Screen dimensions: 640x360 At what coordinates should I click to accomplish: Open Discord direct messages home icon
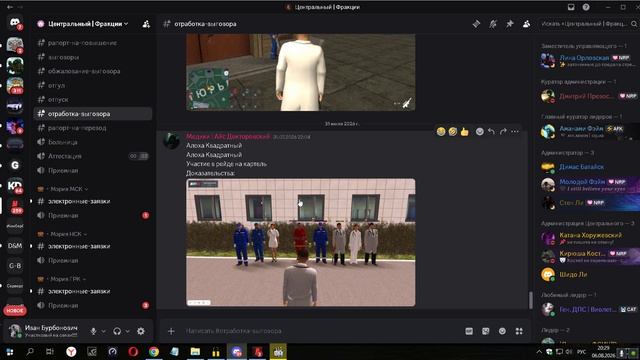pos(15,22)
